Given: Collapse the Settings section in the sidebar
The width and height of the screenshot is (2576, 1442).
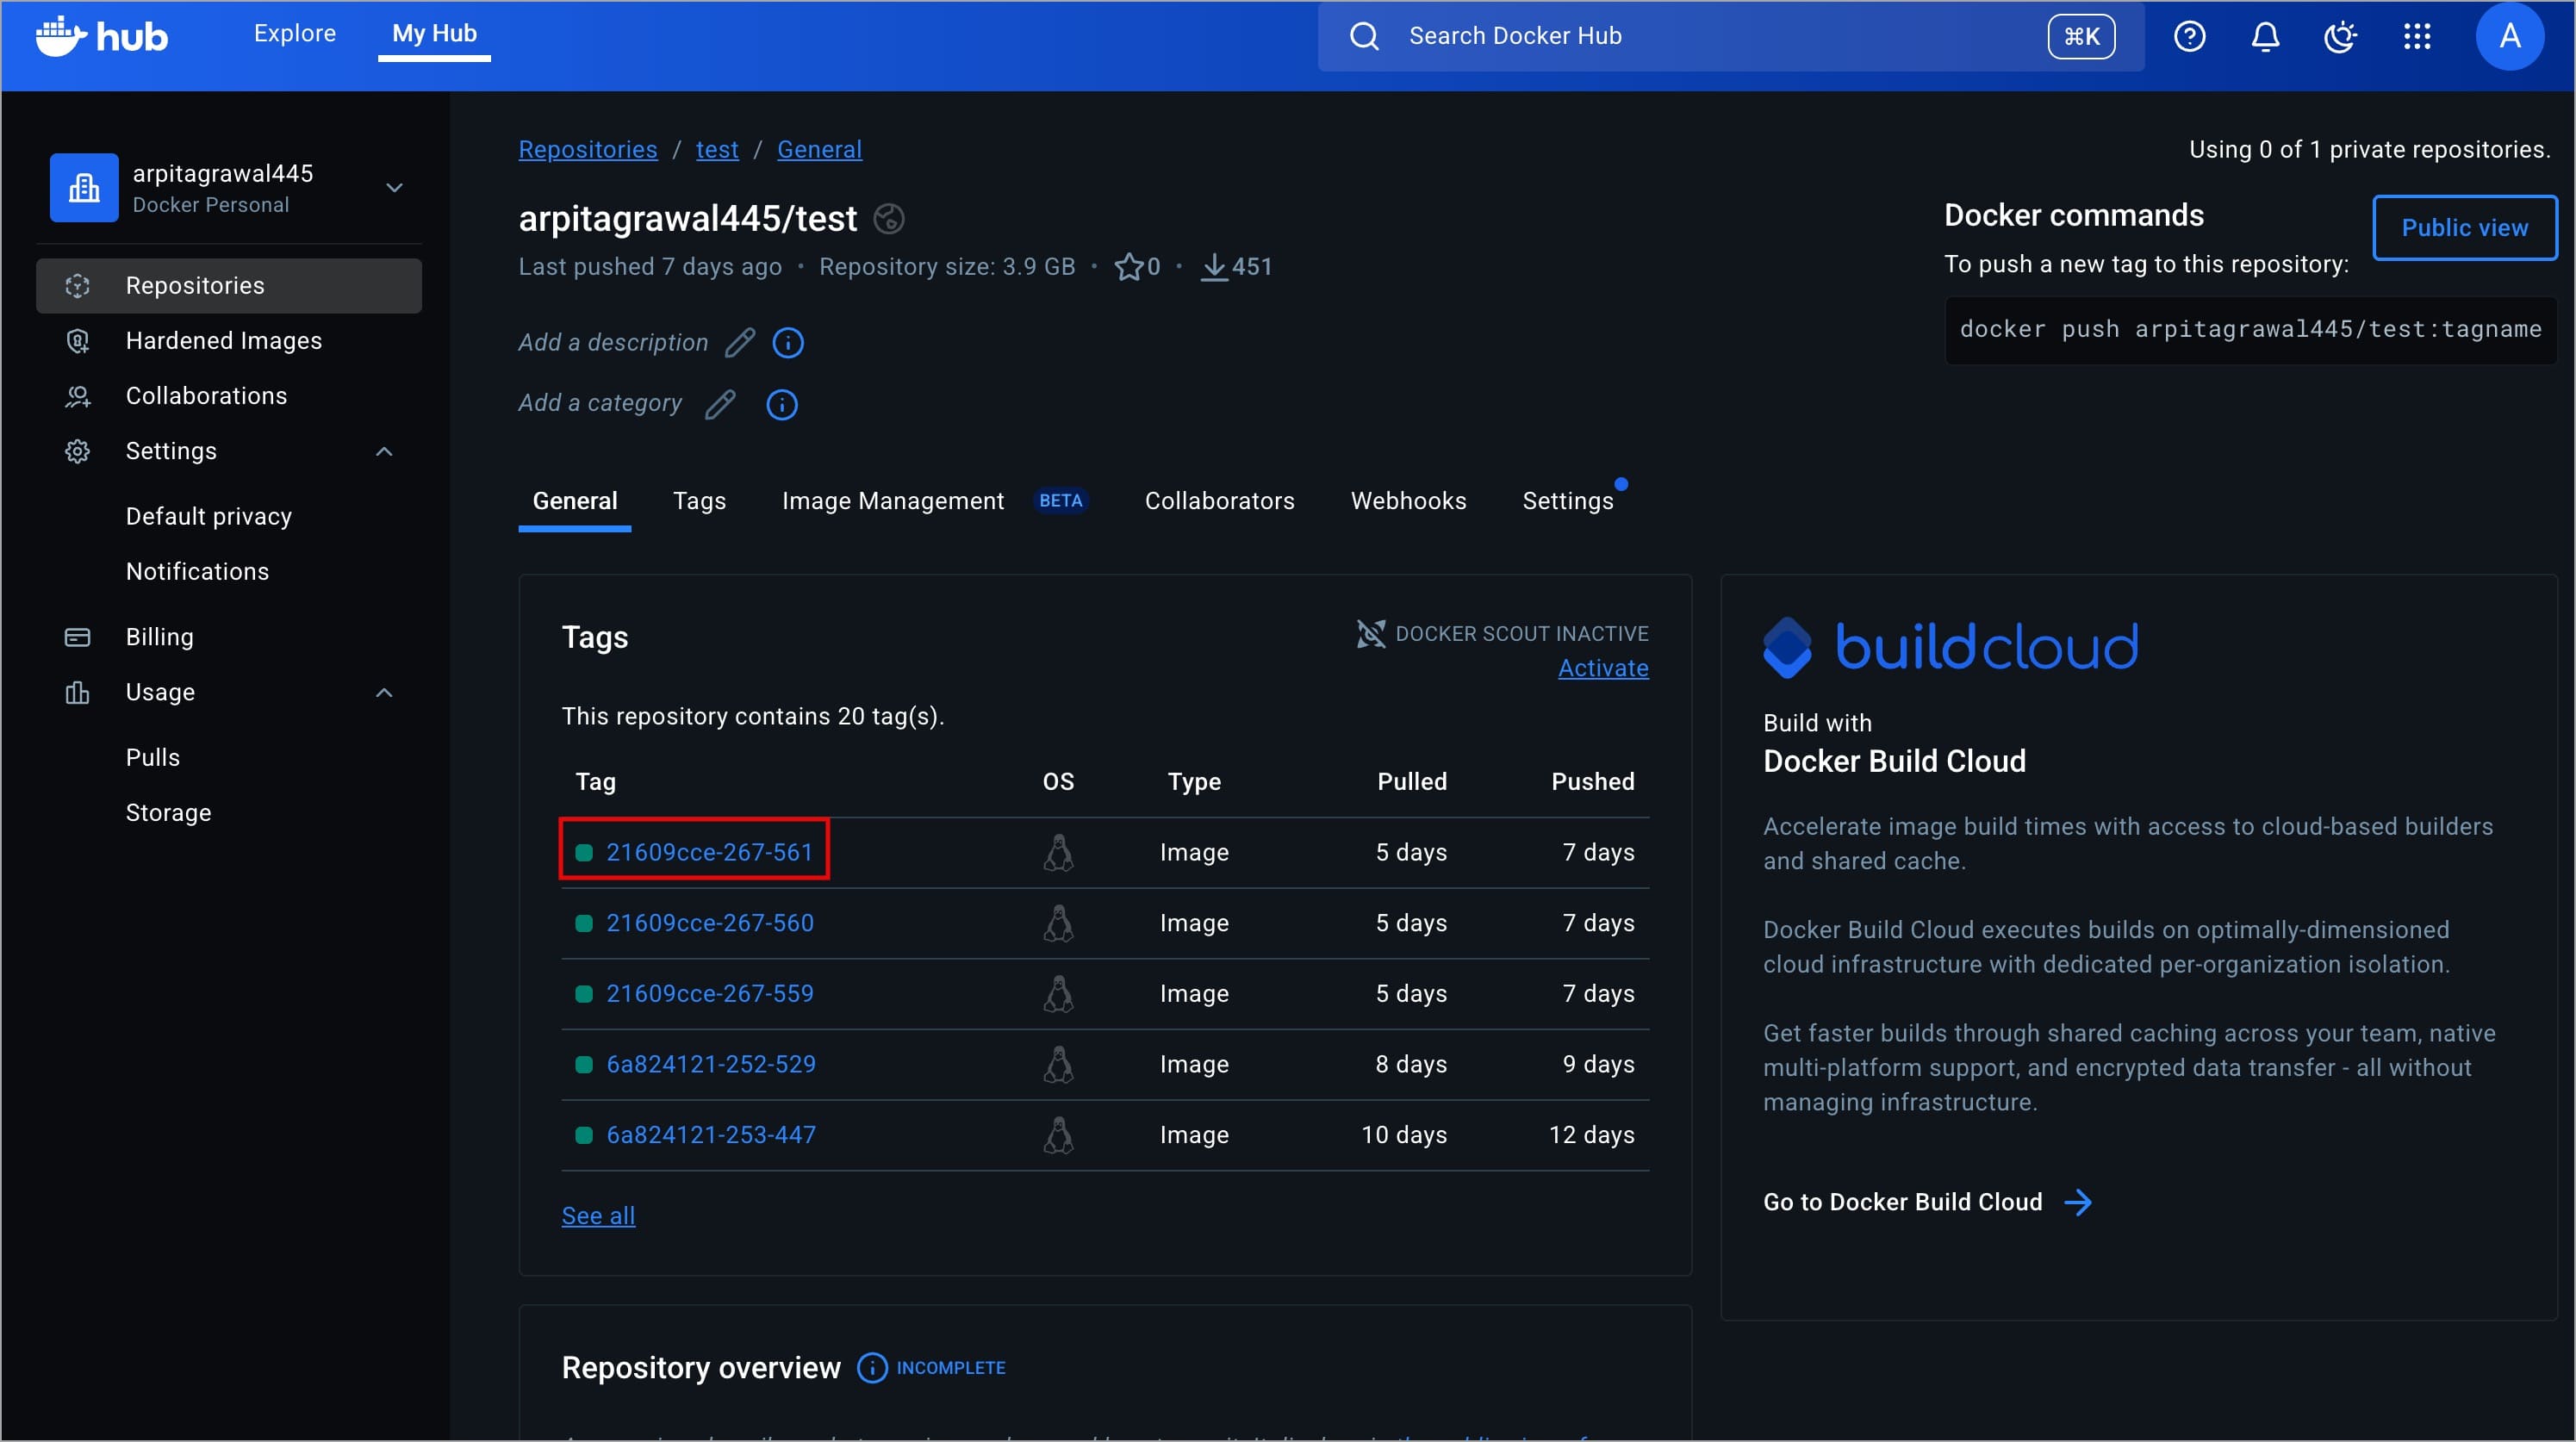Looking at the screenshot, I should (384, 452).
